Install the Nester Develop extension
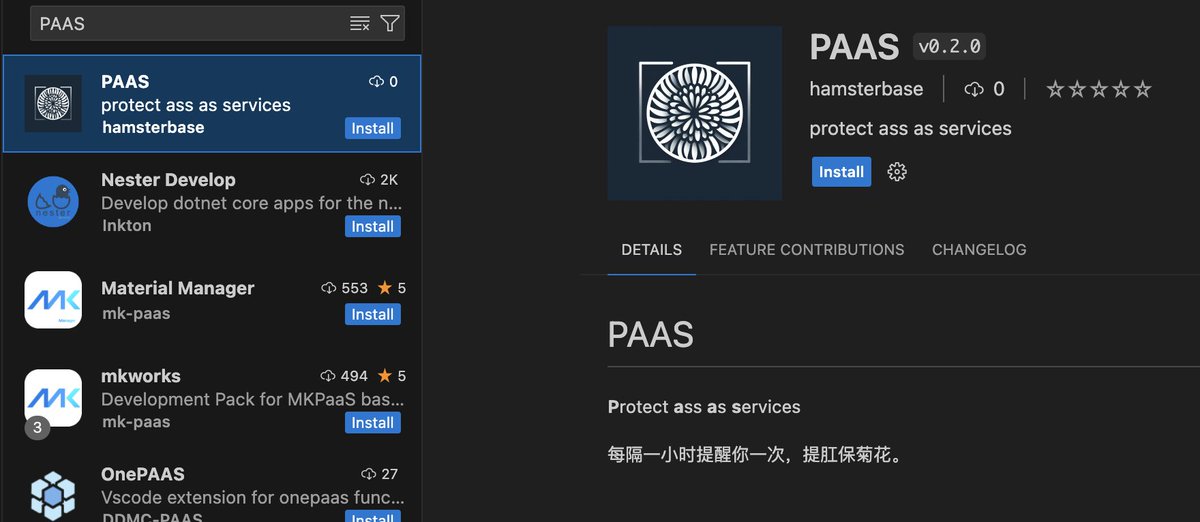Image resolution: width=1200 pixels, height=522 pixels. point(373,226)
